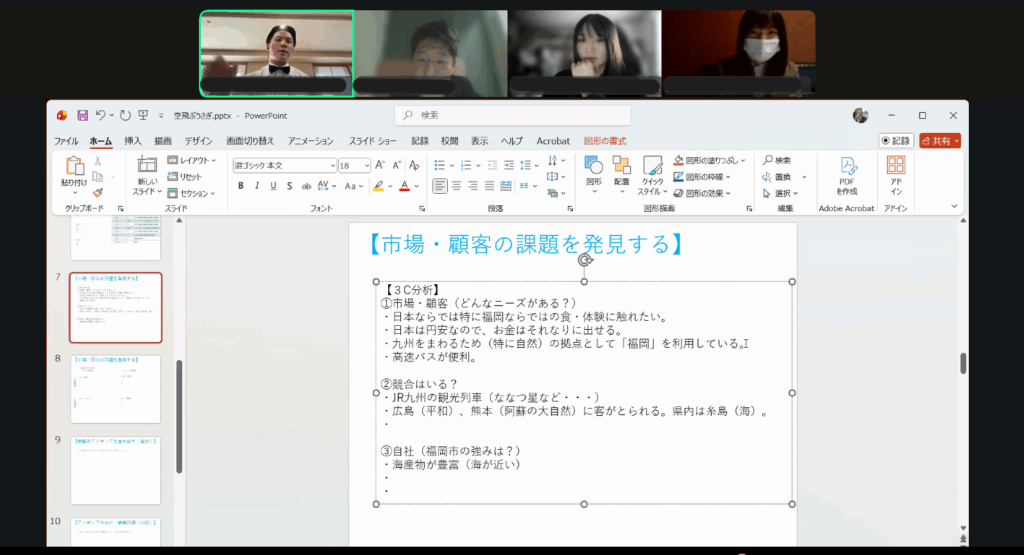1024x555 pixels.
Task: Click the Format Painter brush icon
Action: [x=98, y=193]
